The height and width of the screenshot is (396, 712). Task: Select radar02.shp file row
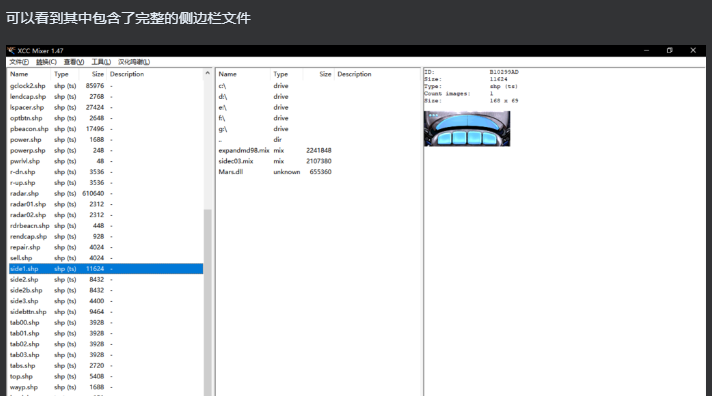[106, 215]
